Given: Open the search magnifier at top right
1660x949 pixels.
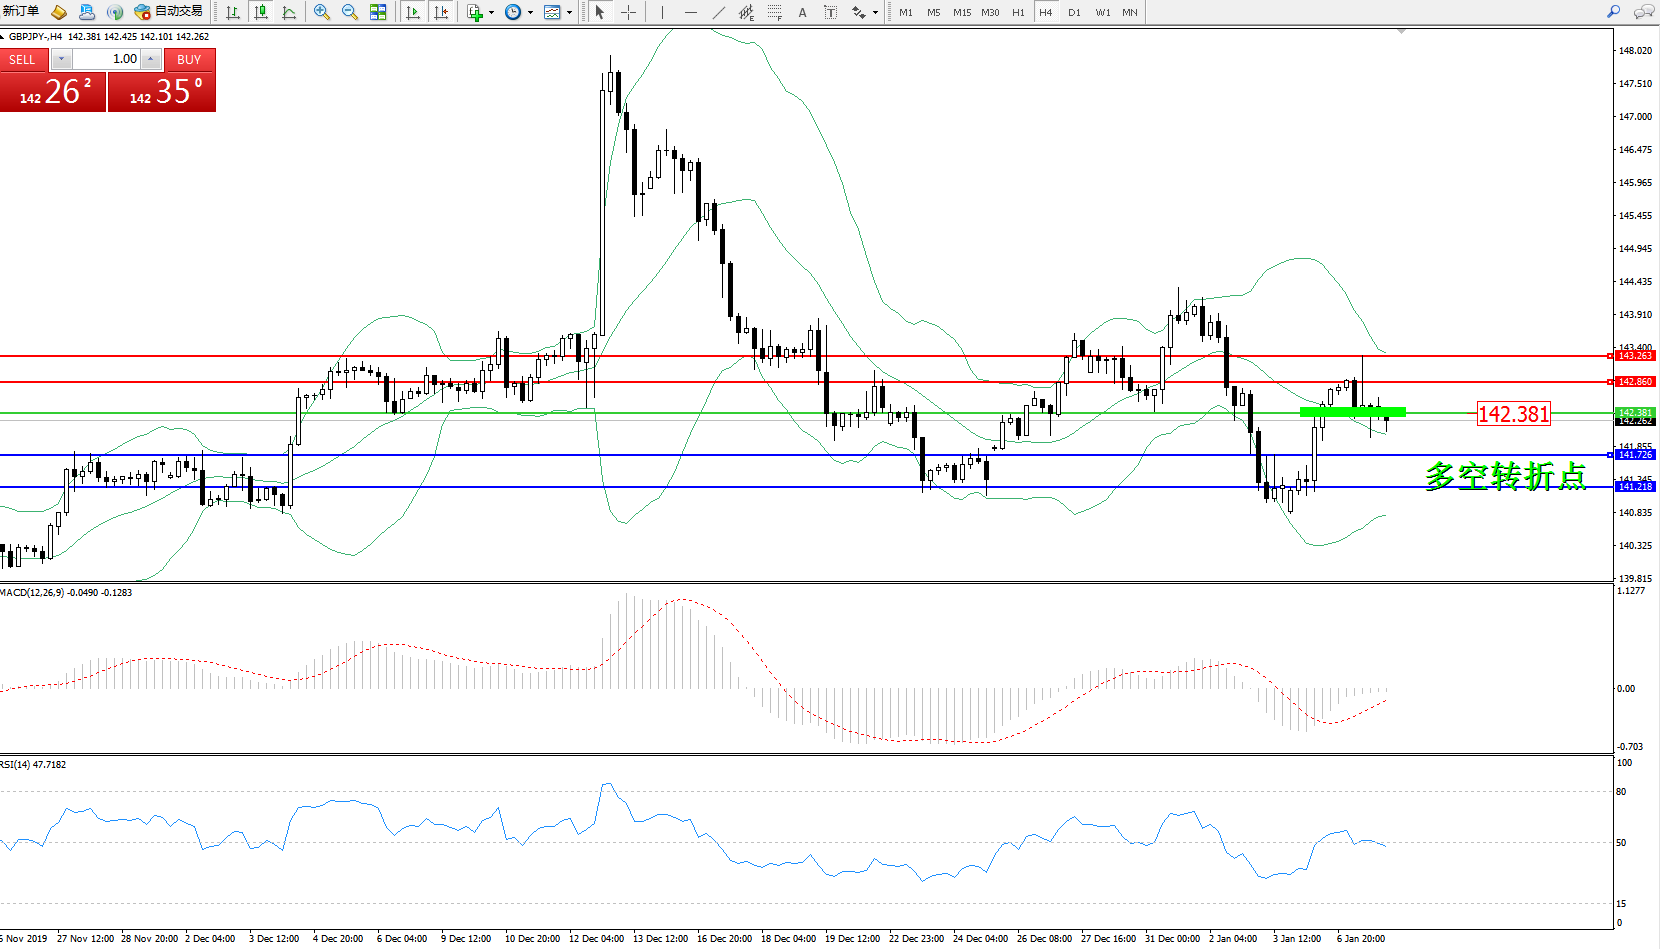Looking at the screenshot, I should tap(1613, 12).
